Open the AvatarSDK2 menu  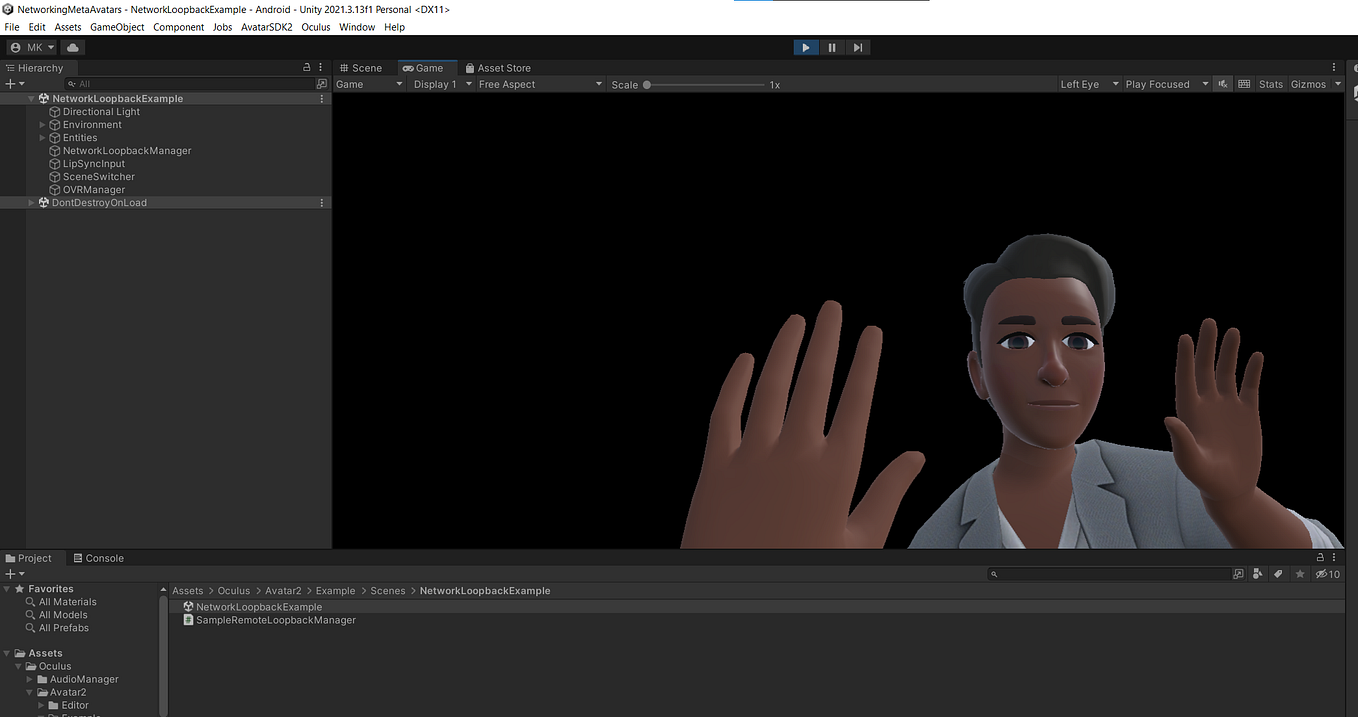click(265, 27)
